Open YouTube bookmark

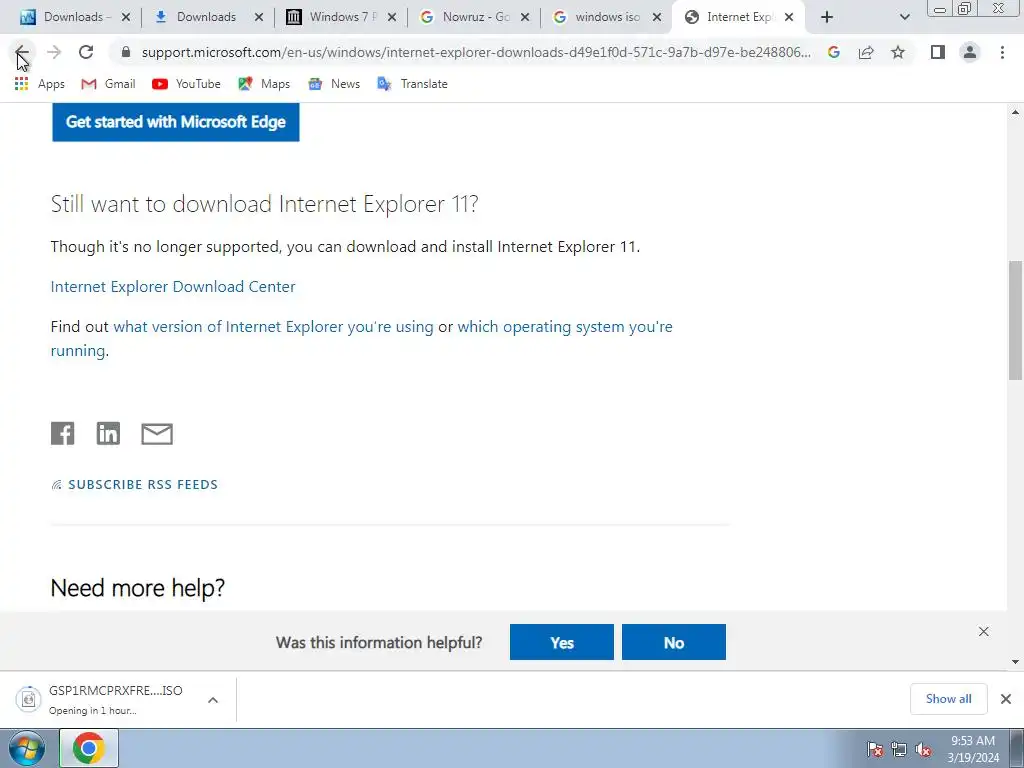click(186, 84)
